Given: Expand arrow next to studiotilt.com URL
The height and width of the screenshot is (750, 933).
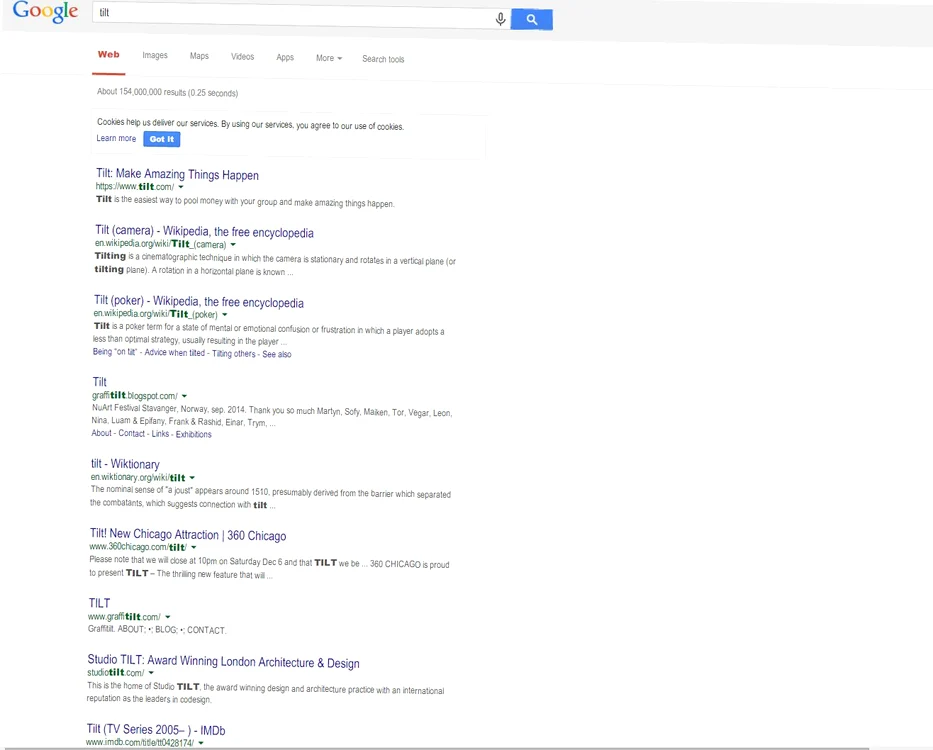Looking at the screenshot, I should (x=151, y=673).
